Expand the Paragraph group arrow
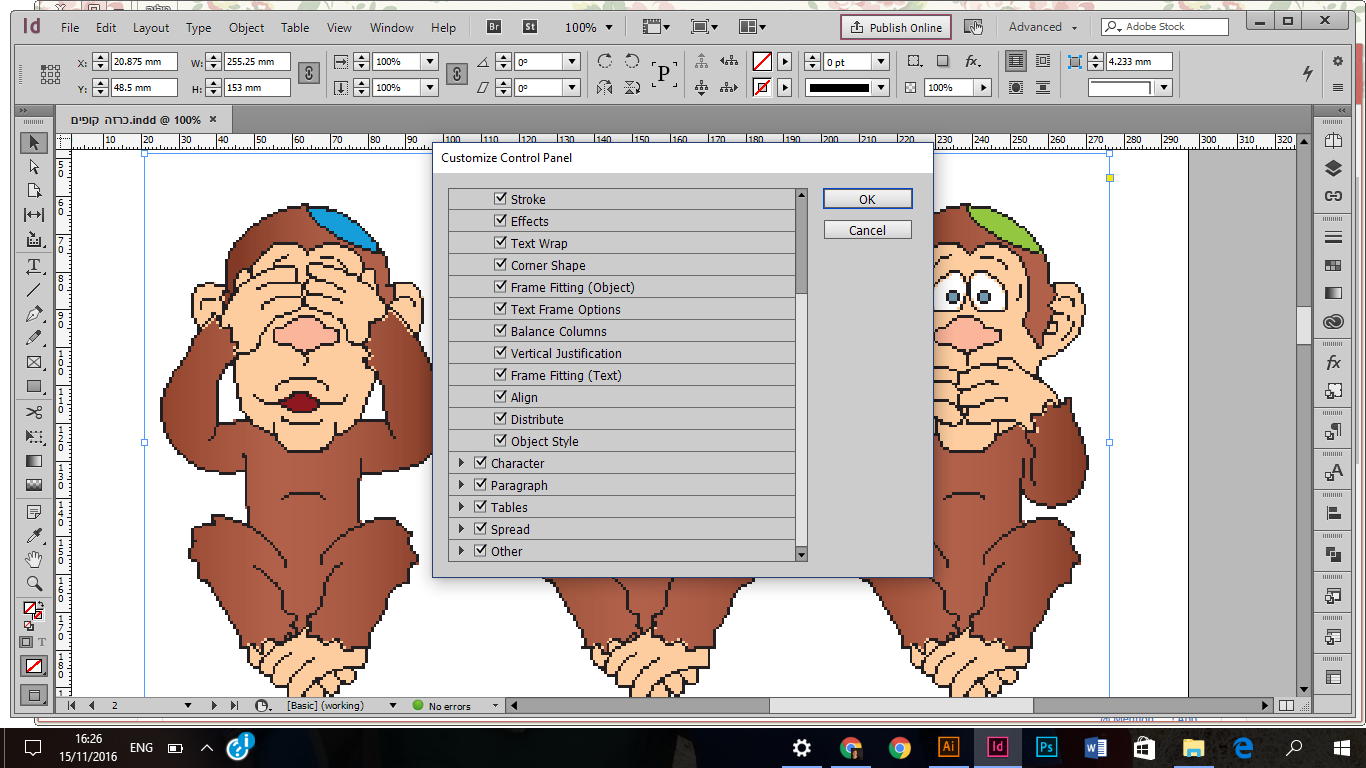1366x768 pixels. tap(461, 485)
